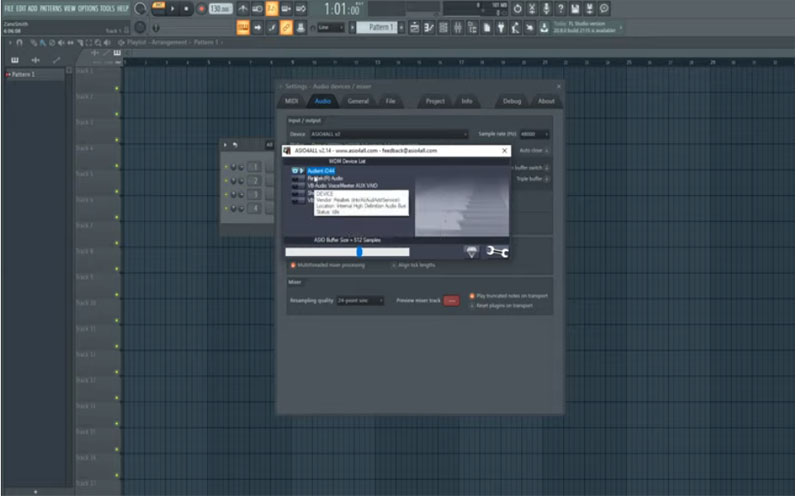Toggle the orange link icon in the toolbar
This screenshot has height=500, width=800.
click(x=286, y=28)
